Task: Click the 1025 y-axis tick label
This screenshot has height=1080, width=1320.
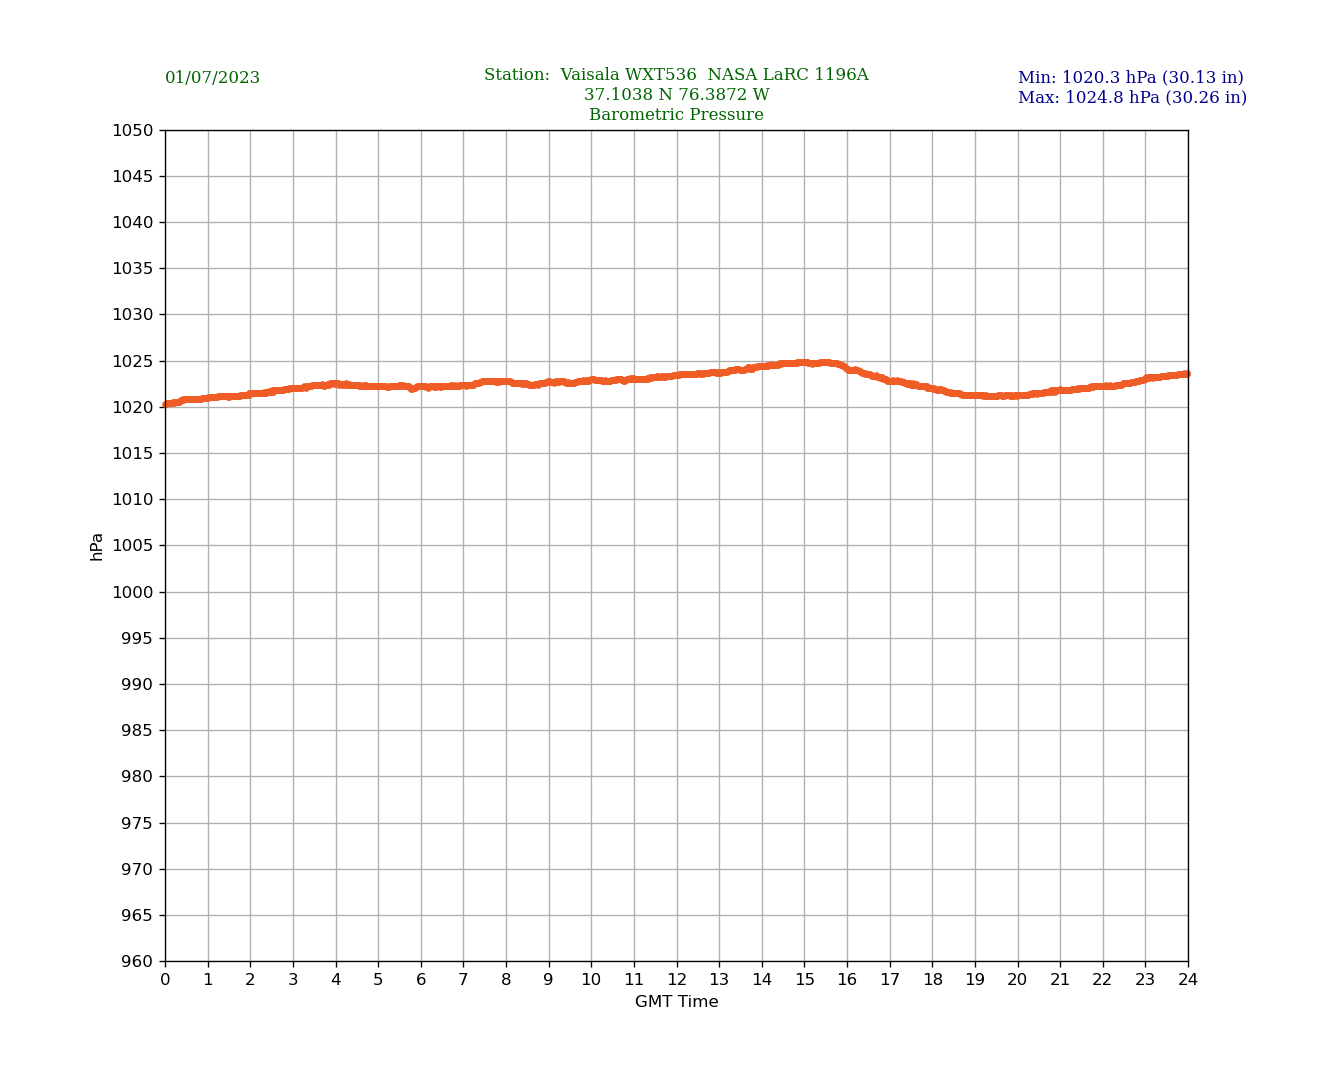Action: [132, 361]
